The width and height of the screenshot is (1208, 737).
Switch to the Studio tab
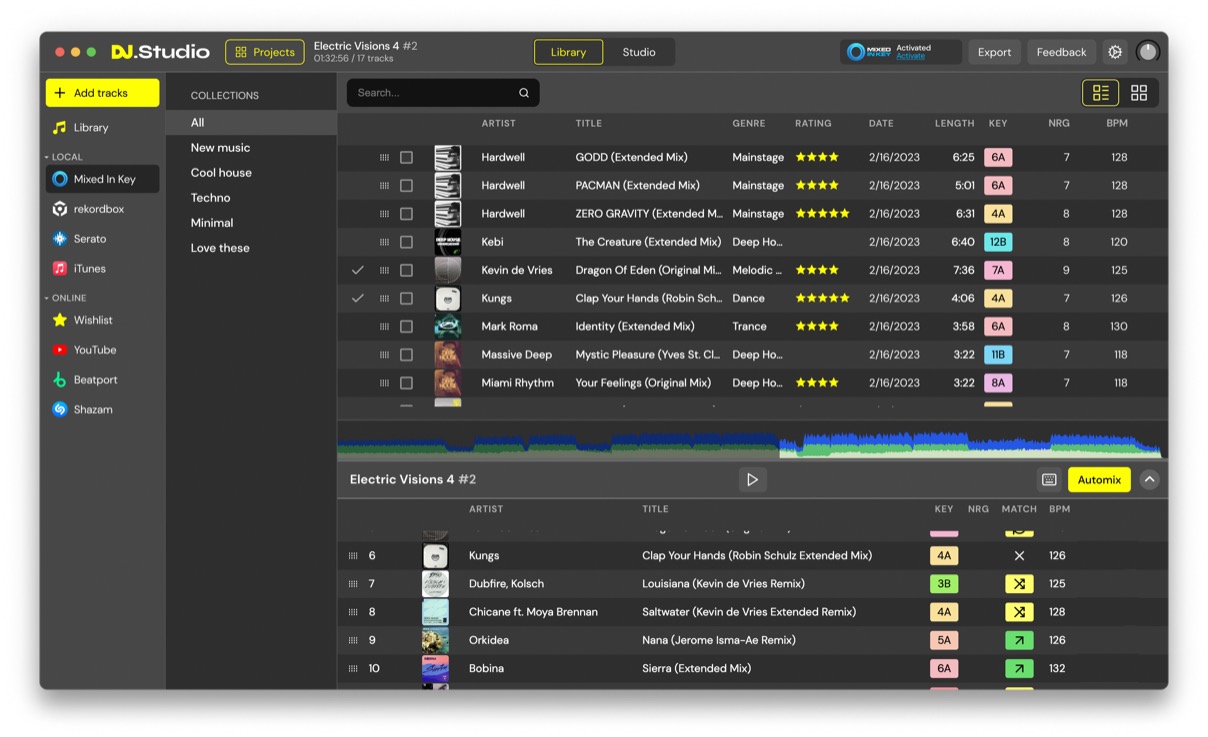pos(639,51)
